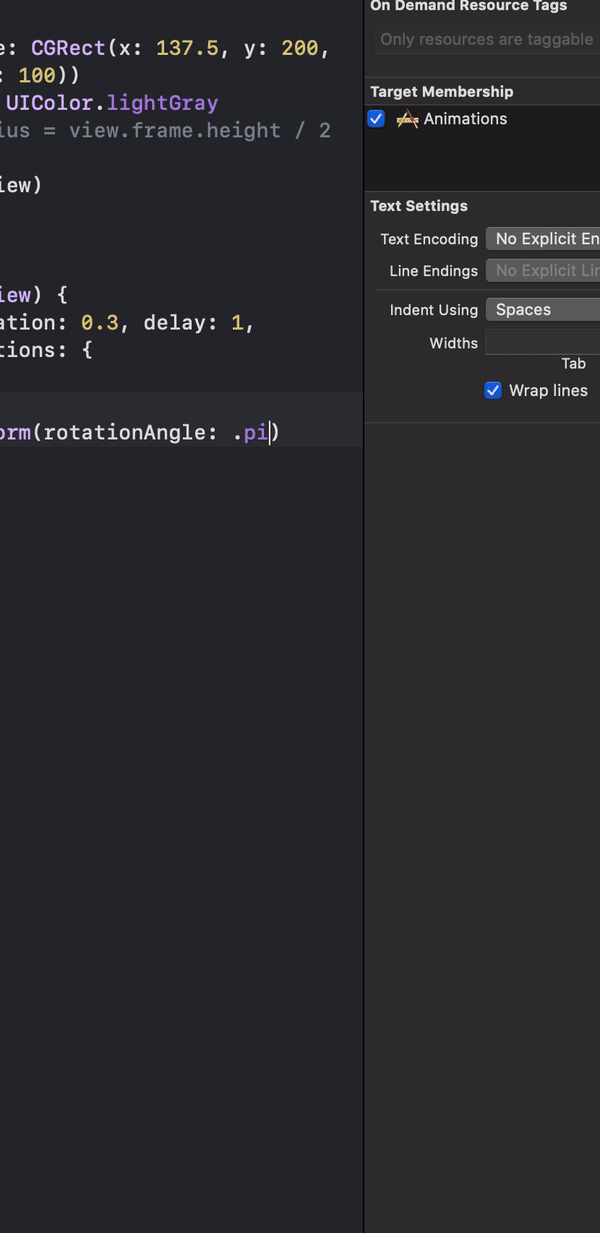Click the Widths label in Text Settings
Screen dimensions: 600x1233
[x=454, y=343]
